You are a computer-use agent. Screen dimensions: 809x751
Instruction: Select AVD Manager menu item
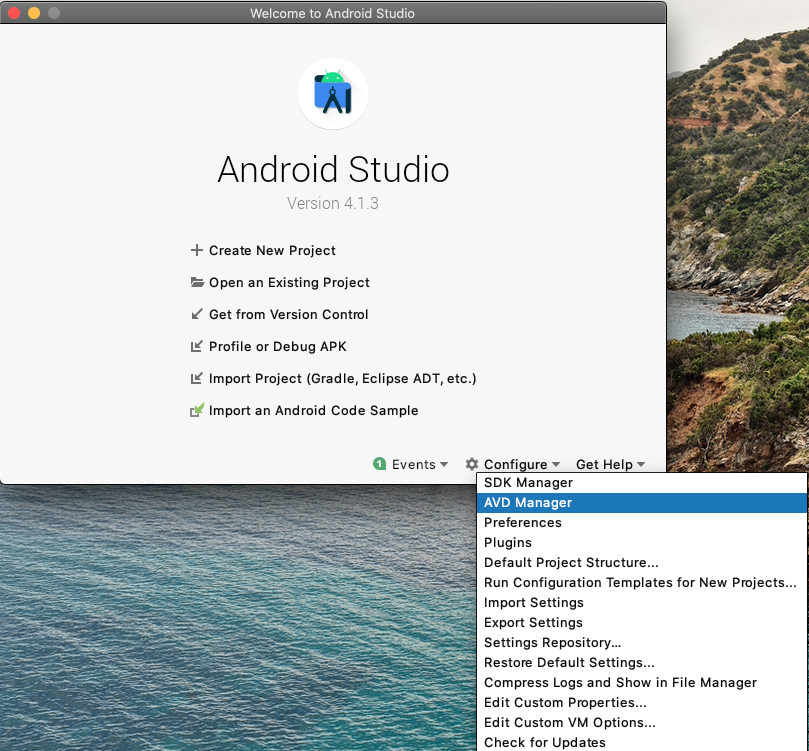click(x=642, y=502)
